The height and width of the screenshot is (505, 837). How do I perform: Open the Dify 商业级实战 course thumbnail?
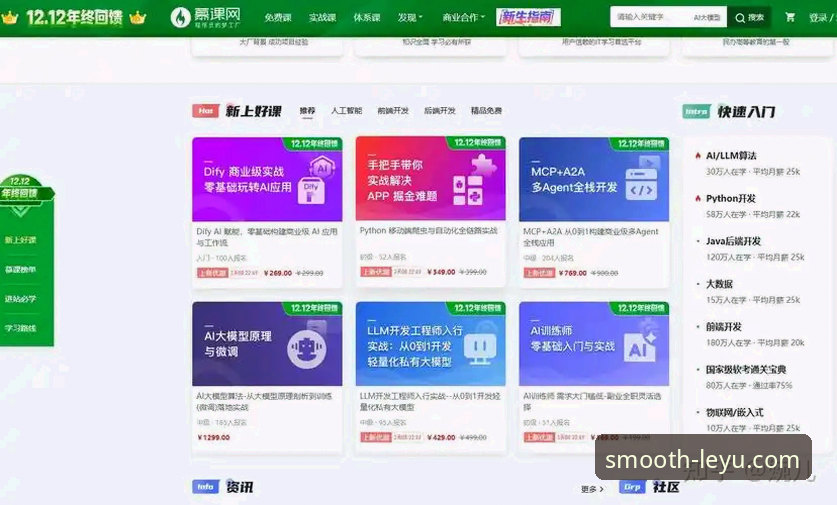(267, 179)
